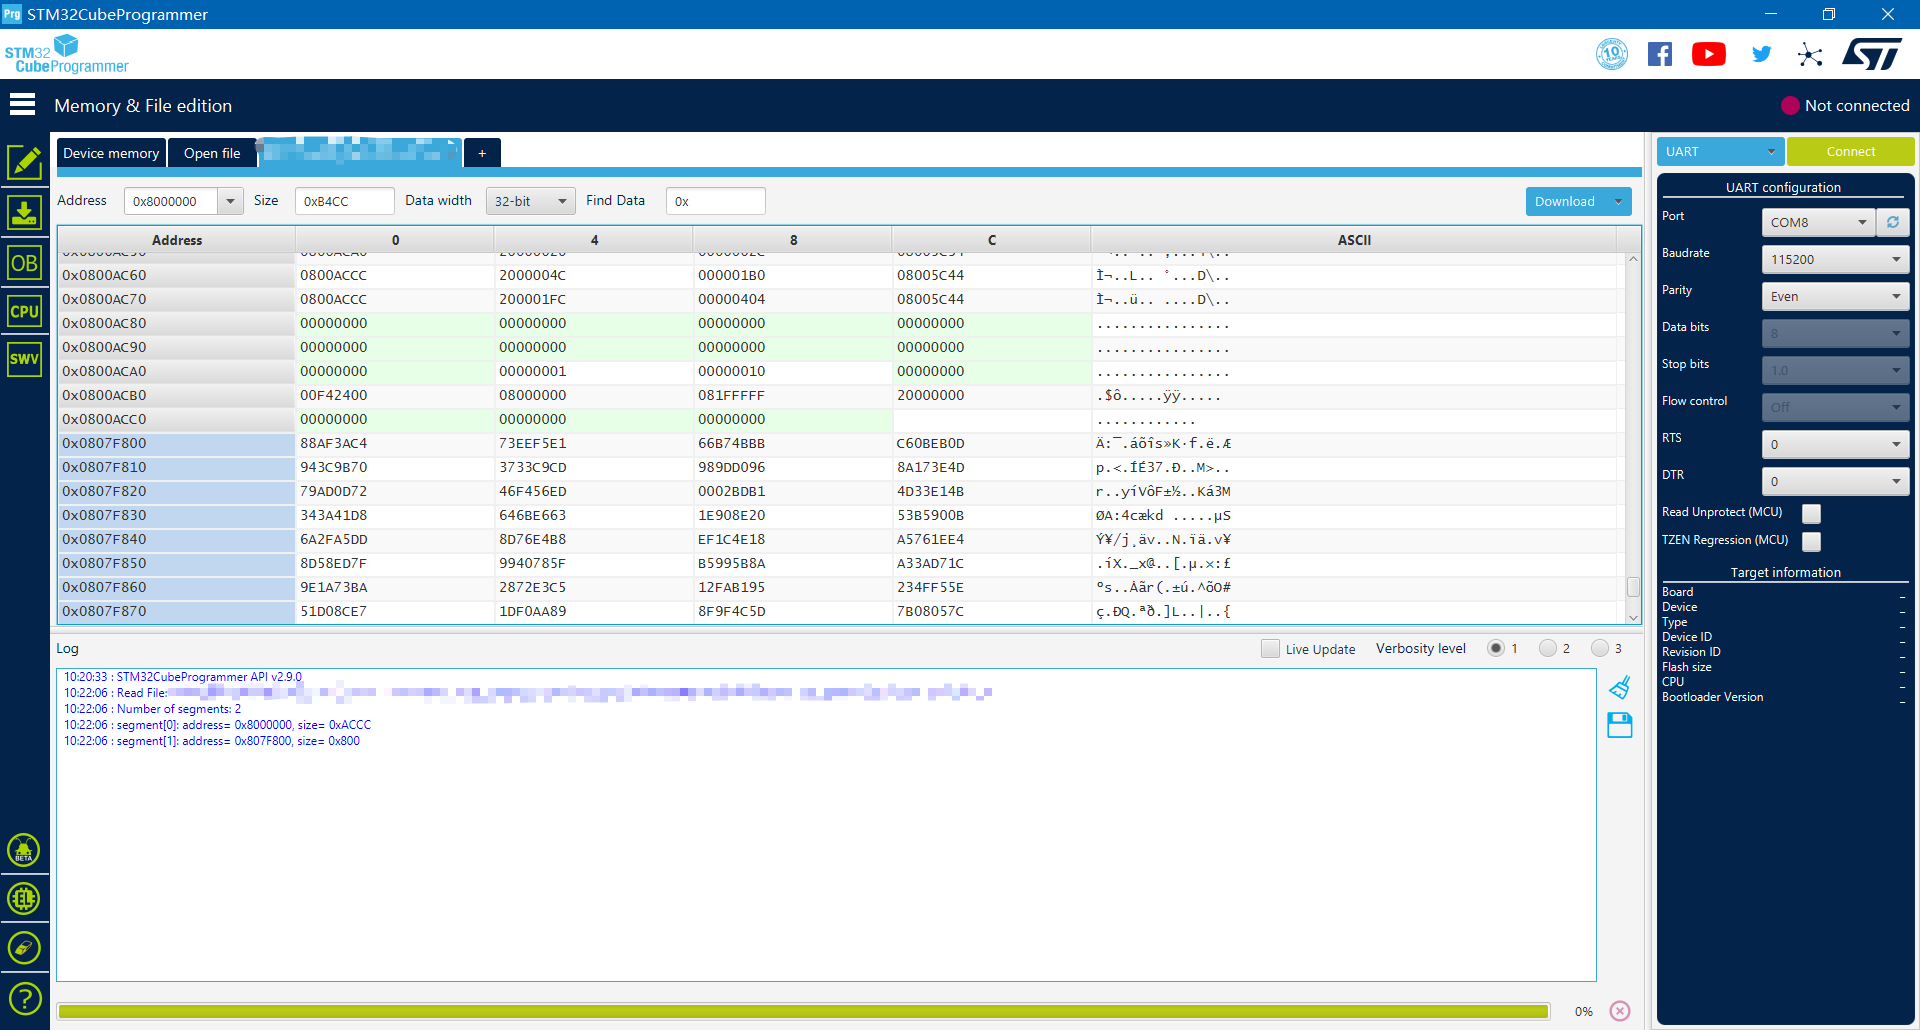Image resolution: width=1920 pixels, height=1030 pixels.
Task: Switch to the Open file tab
Action: tap(212, 153)
